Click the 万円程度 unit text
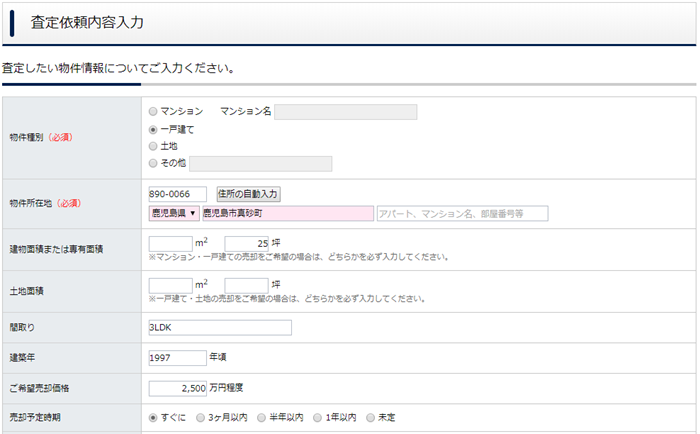The width and height of the screenshot is (700, 434). point(226,388)
